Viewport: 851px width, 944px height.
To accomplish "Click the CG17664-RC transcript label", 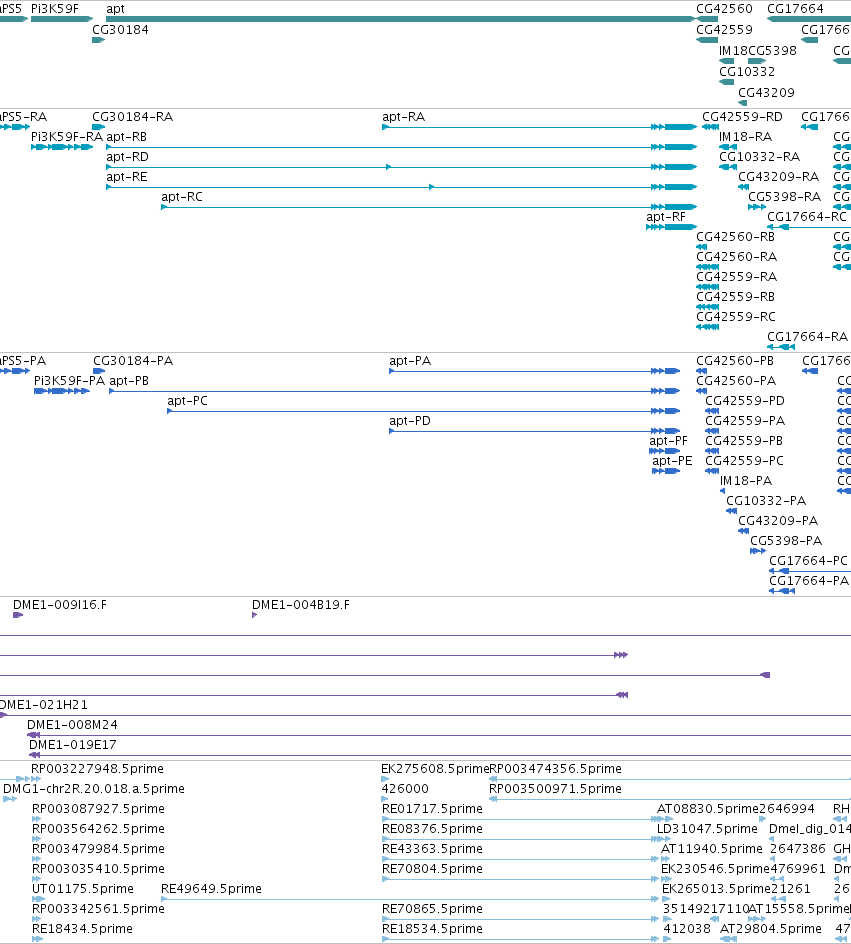I will pos(807,217).
